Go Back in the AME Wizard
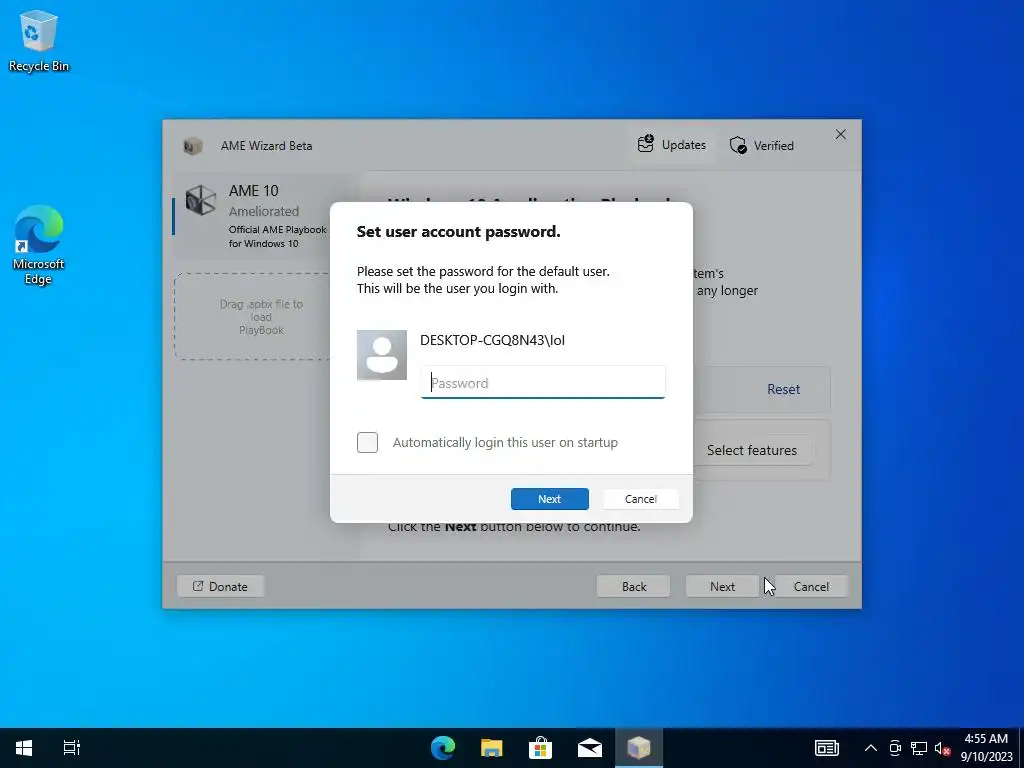Image resolution: width=1024 pixels, height=768 pixels. tap(633, 586)
